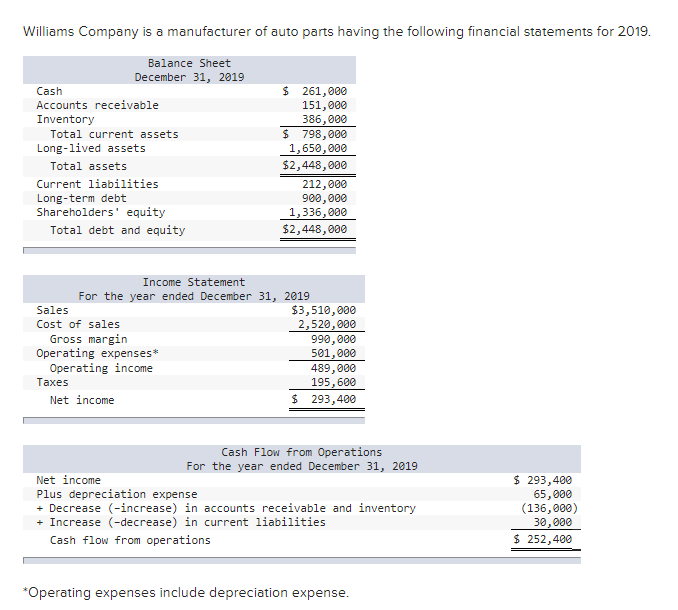The image size is (678, 610).
Task: Select the Operating expenses* label
Action: pos(98,353)
